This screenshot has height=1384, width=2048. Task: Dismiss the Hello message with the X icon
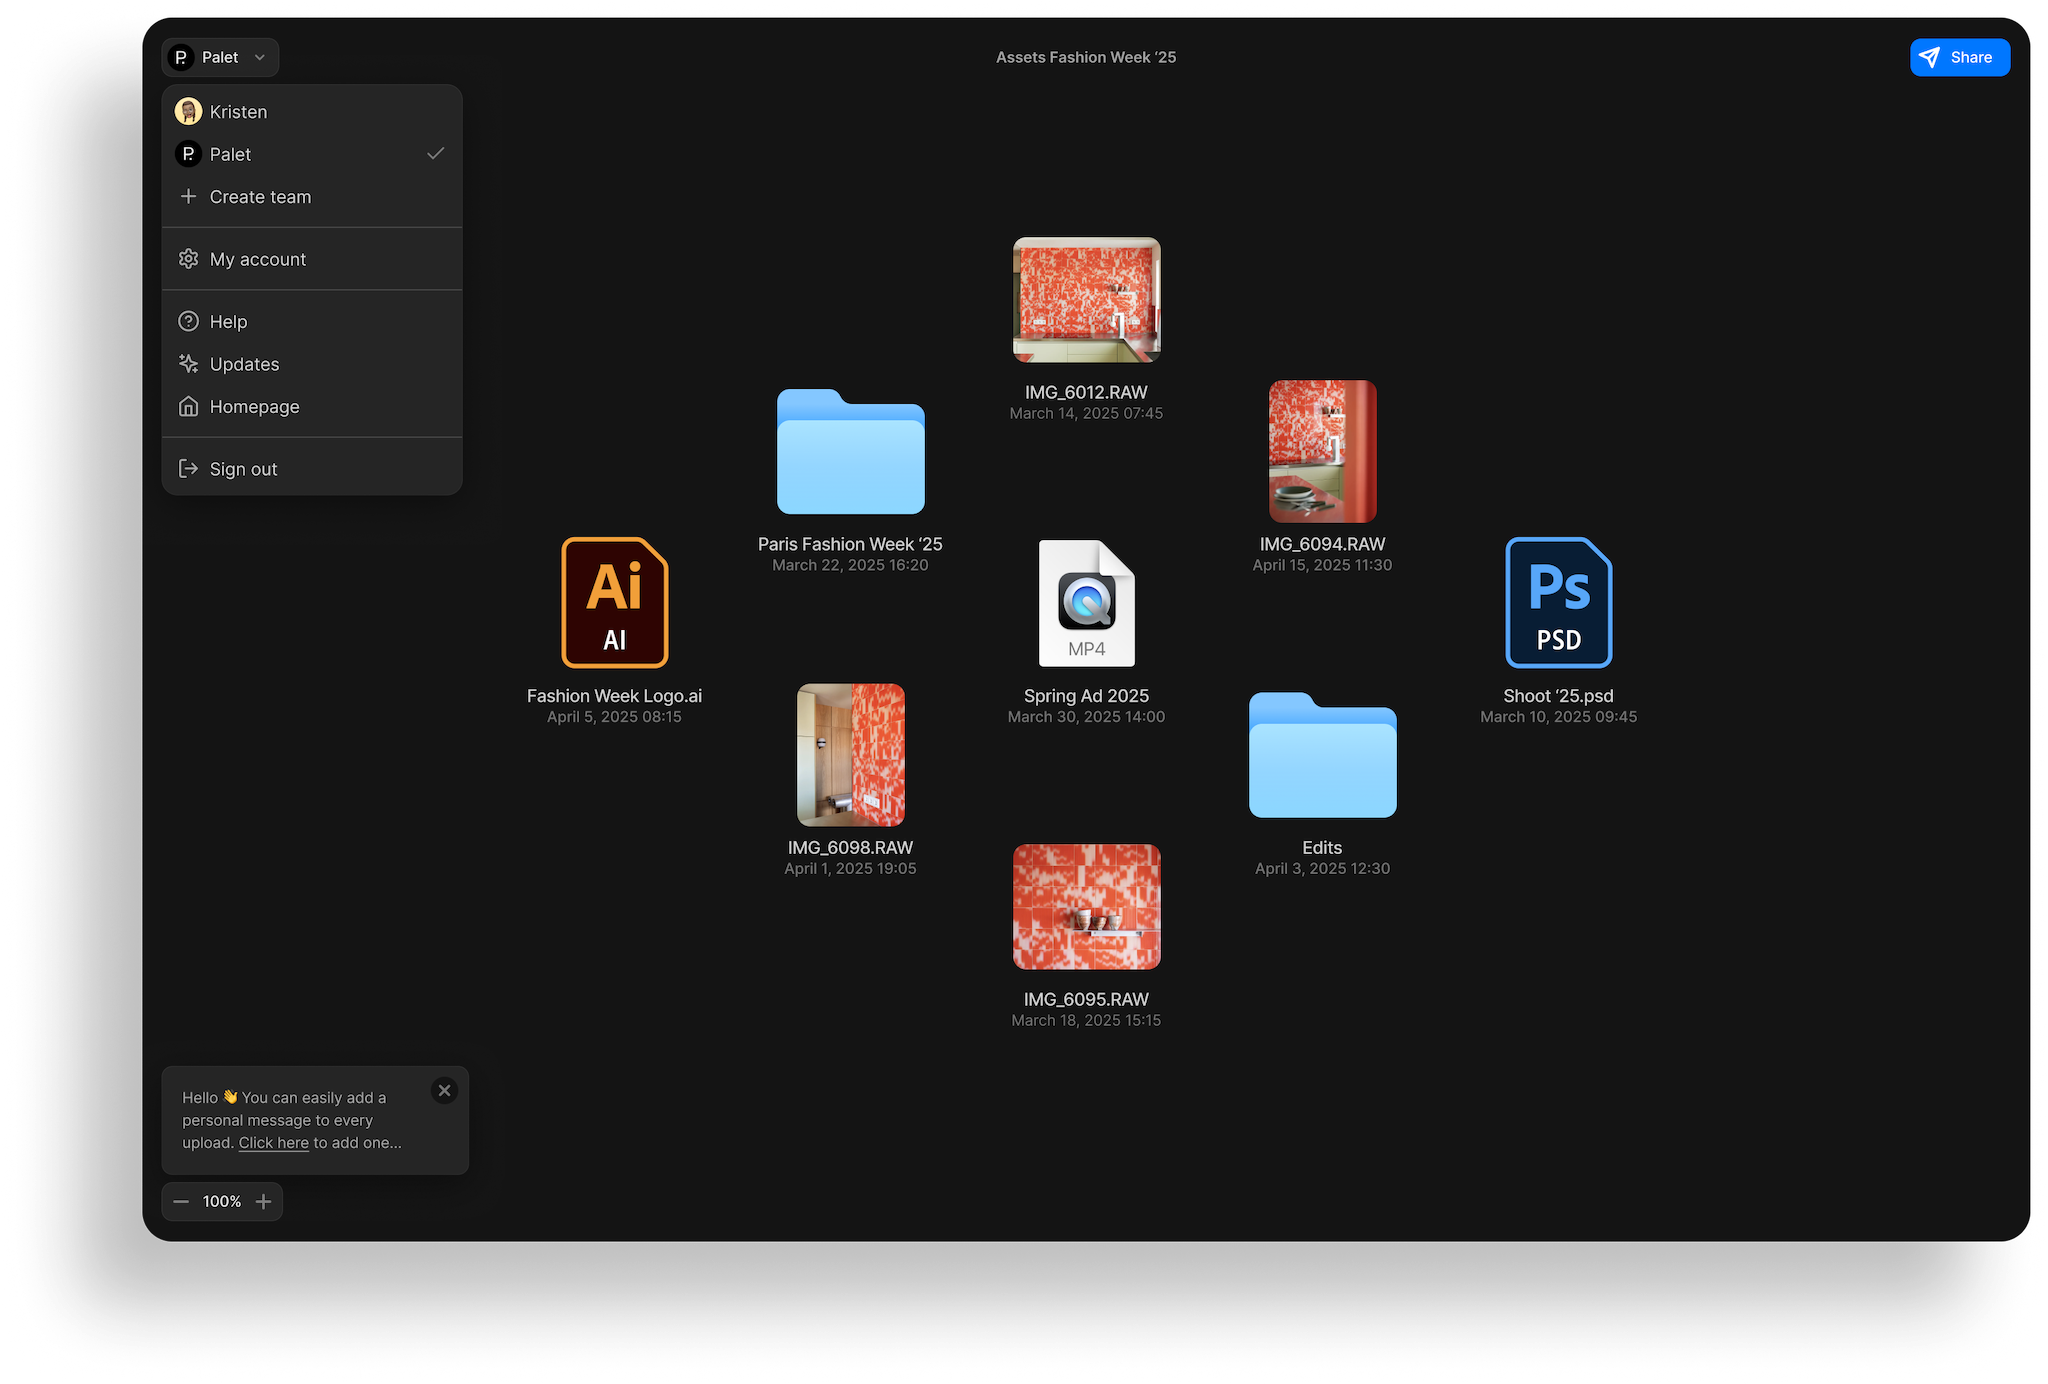click(x=445, y=1091)
